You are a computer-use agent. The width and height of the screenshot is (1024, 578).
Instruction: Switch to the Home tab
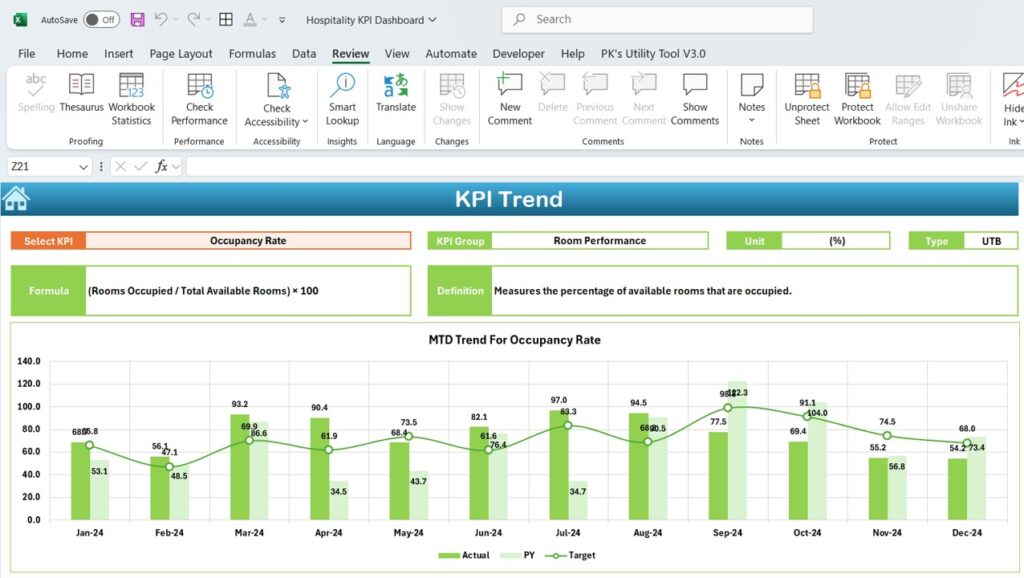[x=72, y=54]
